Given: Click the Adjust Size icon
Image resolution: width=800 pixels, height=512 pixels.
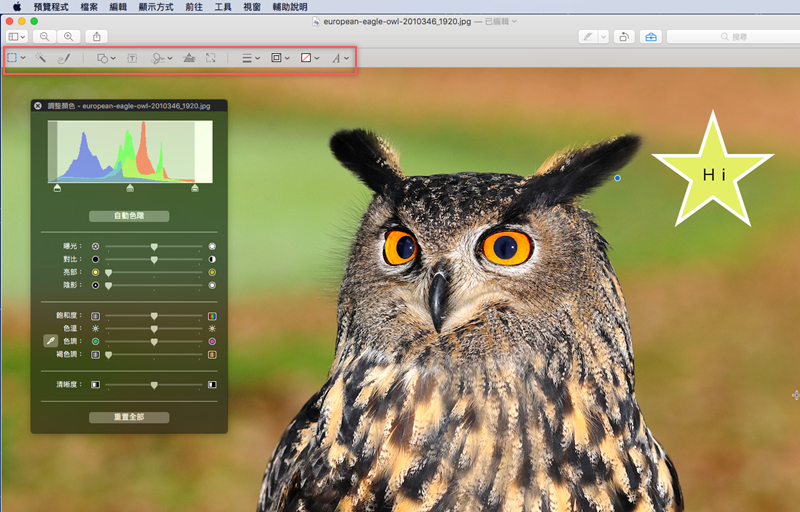Looking at the screenshot, I should [x=211, y=59].
